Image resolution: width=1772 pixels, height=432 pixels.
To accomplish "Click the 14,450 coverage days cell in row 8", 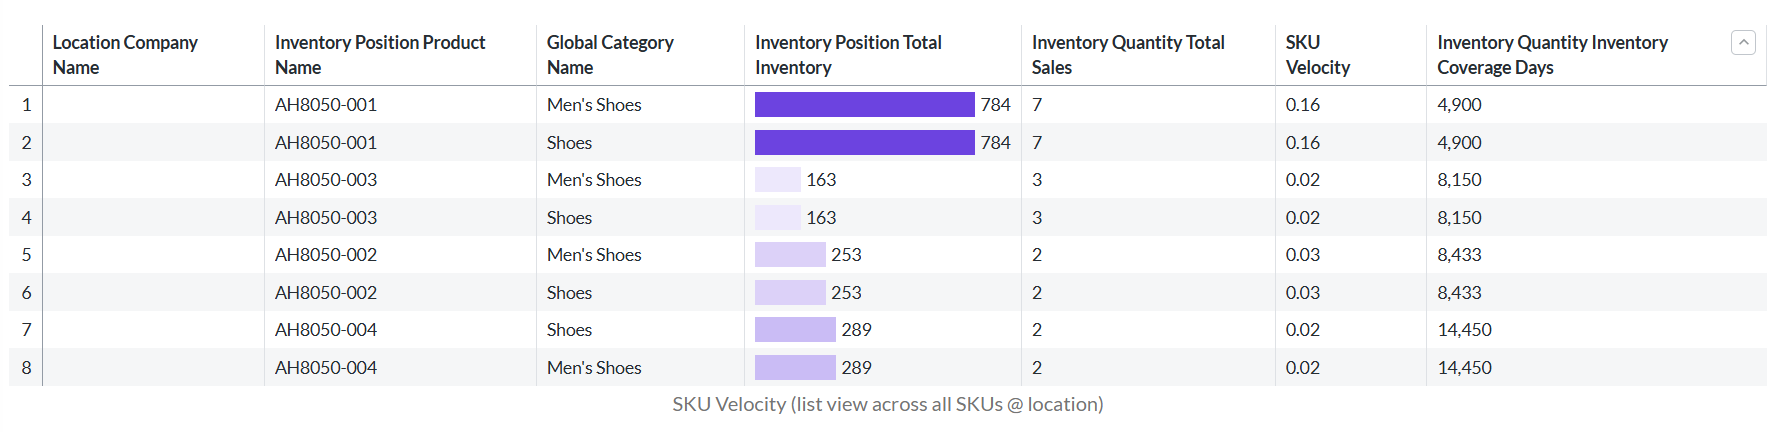I will (1464, 368).
